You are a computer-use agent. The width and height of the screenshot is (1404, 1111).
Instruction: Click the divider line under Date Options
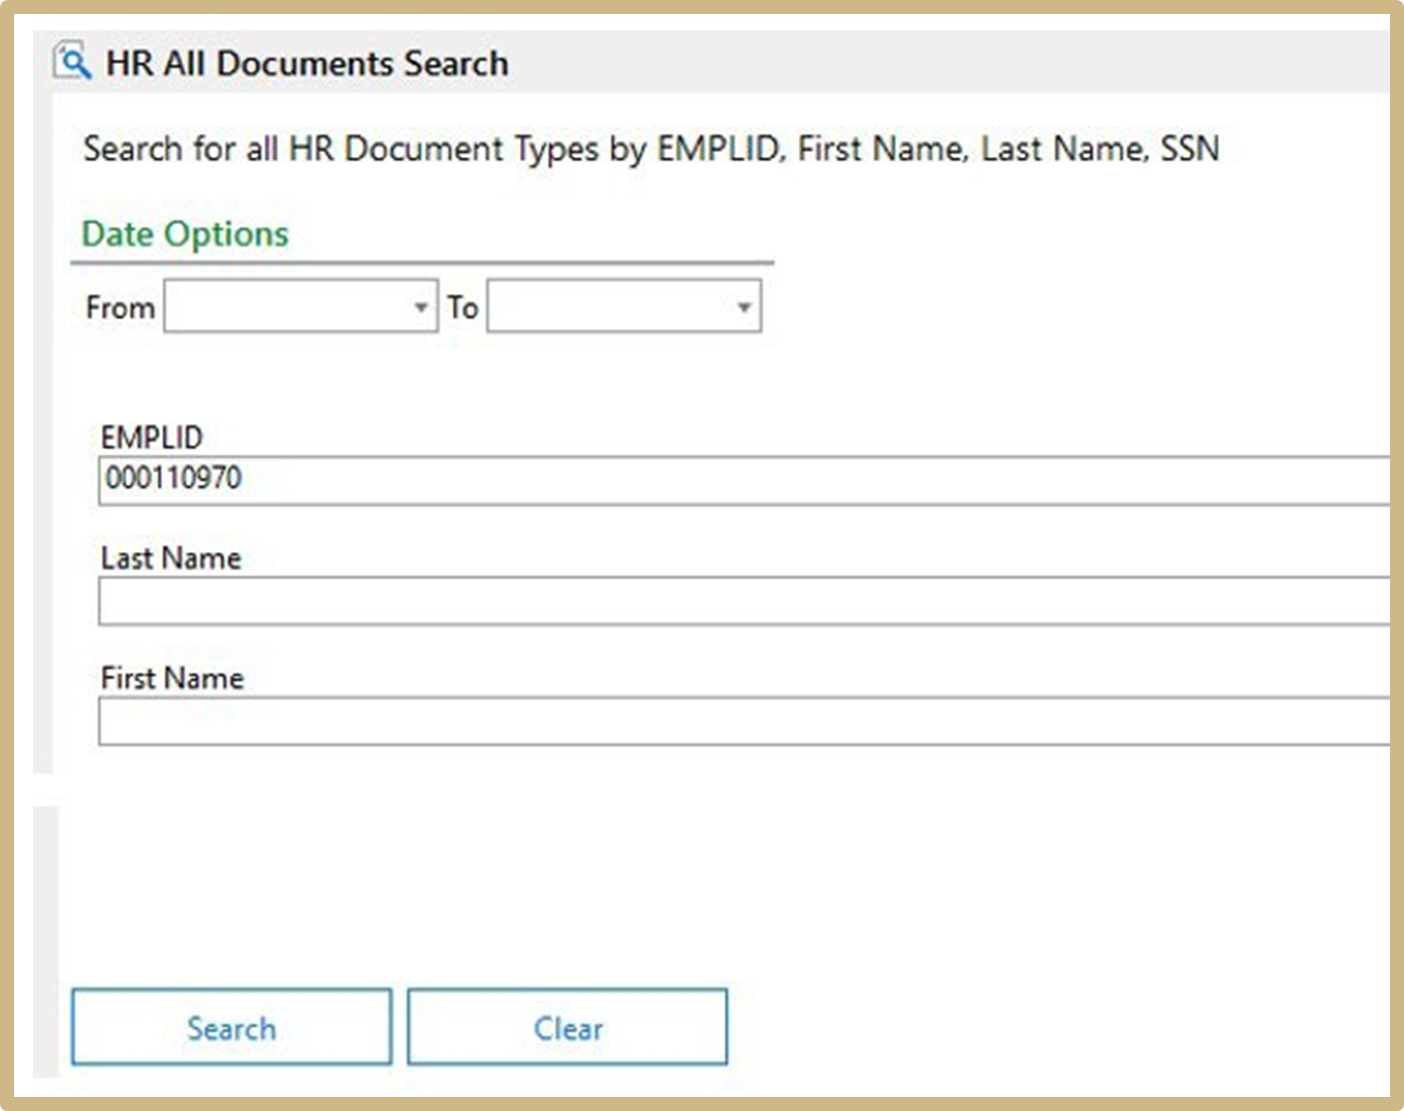pyautogui.click(x=422, y=263)
